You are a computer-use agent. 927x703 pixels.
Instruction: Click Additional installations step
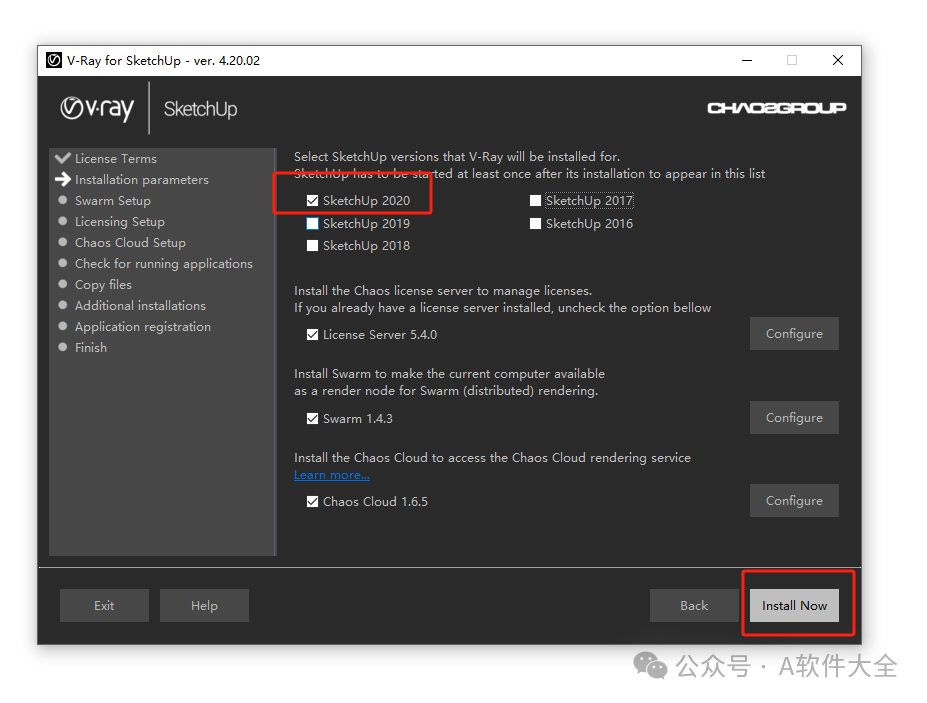coord(140,306)
